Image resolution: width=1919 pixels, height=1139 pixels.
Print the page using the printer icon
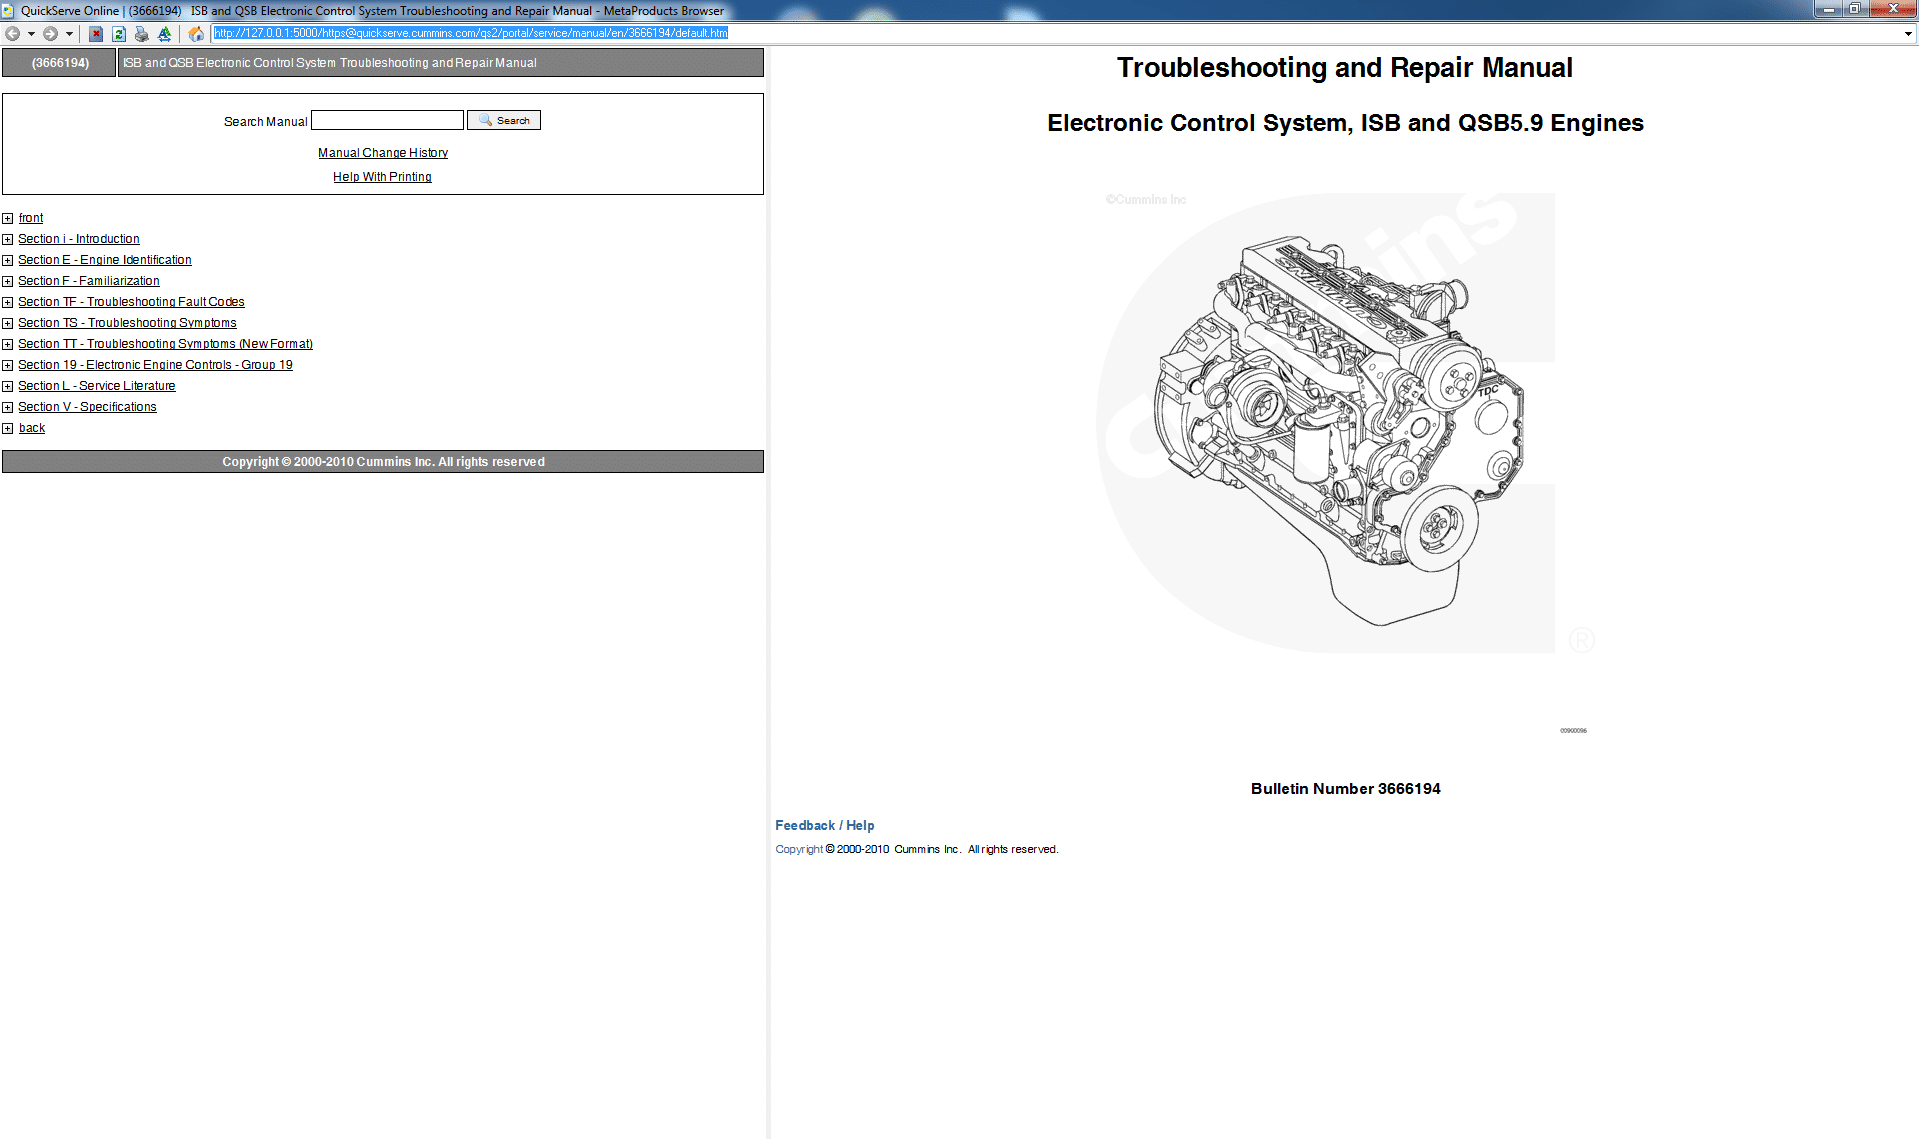[x=142, y=34]
